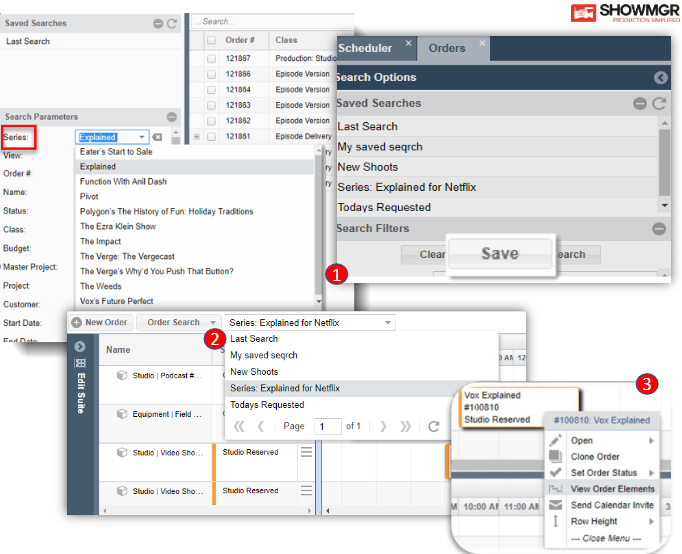Expand the row for order 121861
Viewport: 682px width, 554px height.
197,137
